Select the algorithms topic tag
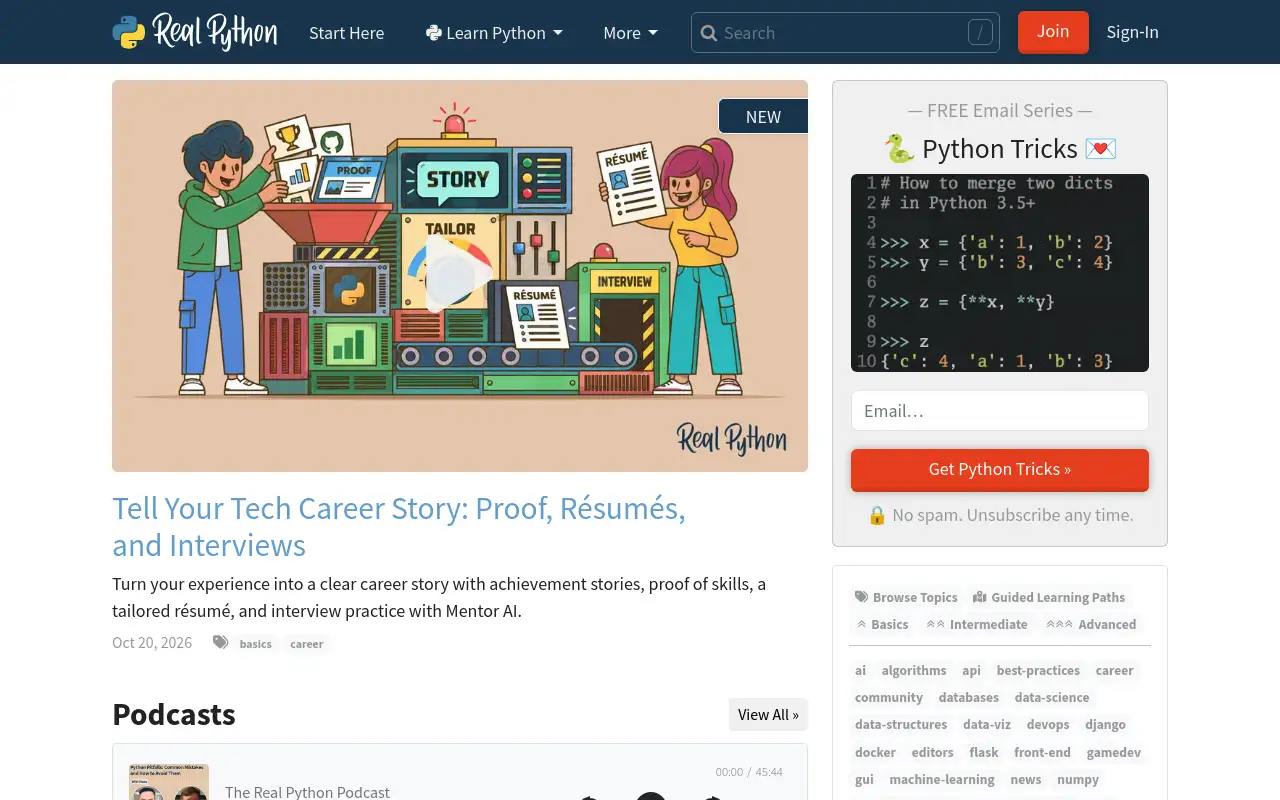This screenshot has height=800, width=1280. [914, 670]
